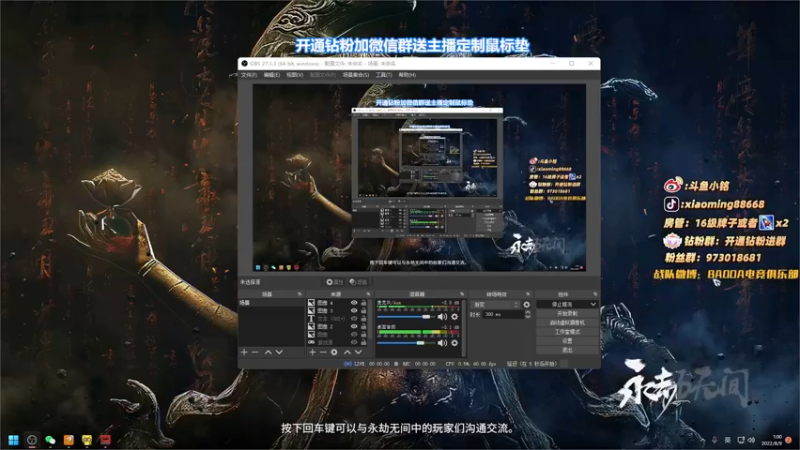The height and width of the screenshot is (450, 800).
Task: Open the scene transition type dropdown
Action: click(495, 305)
